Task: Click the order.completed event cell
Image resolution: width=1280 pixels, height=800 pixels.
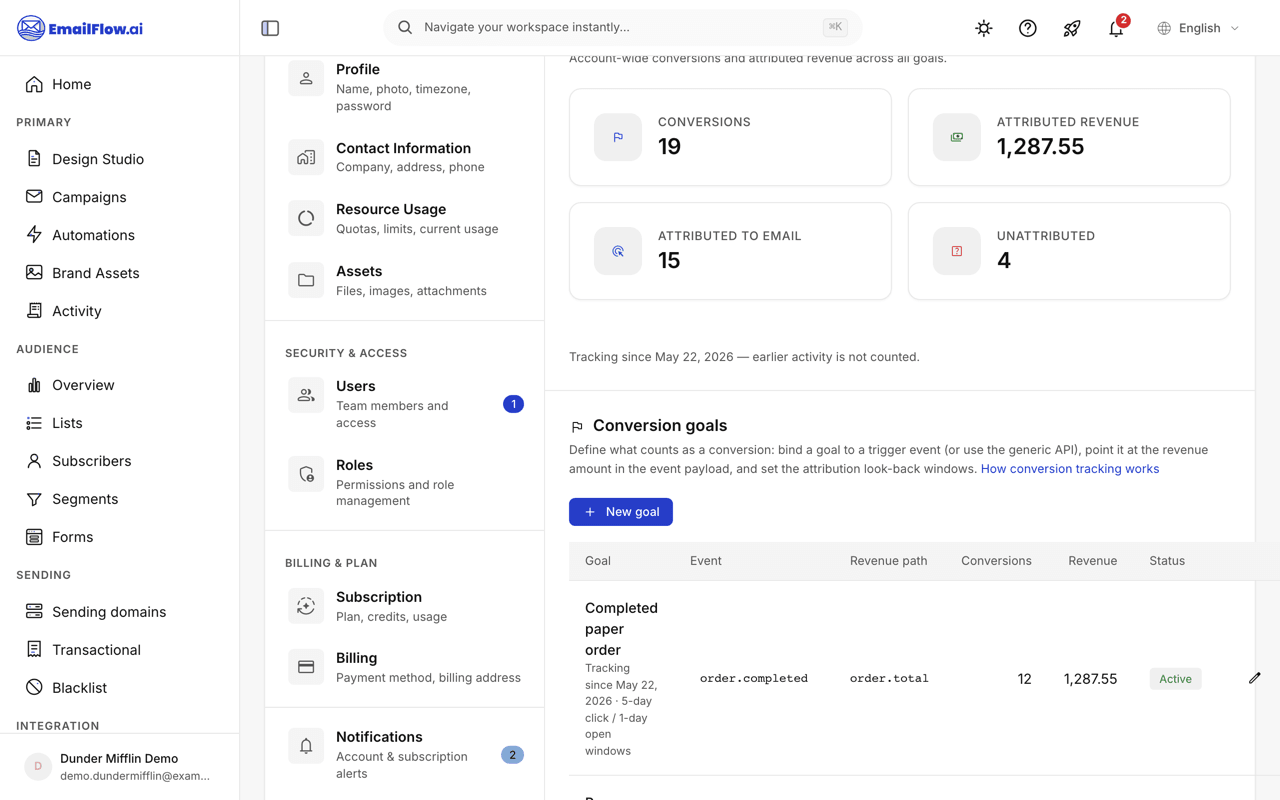Action: point(753,678)
